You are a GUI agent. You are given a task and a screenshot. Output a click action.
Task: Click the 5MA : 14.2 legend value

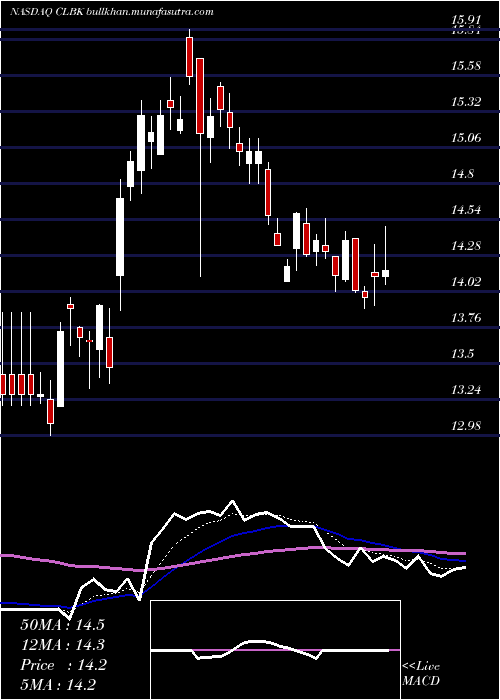click(x=58, y=685)
